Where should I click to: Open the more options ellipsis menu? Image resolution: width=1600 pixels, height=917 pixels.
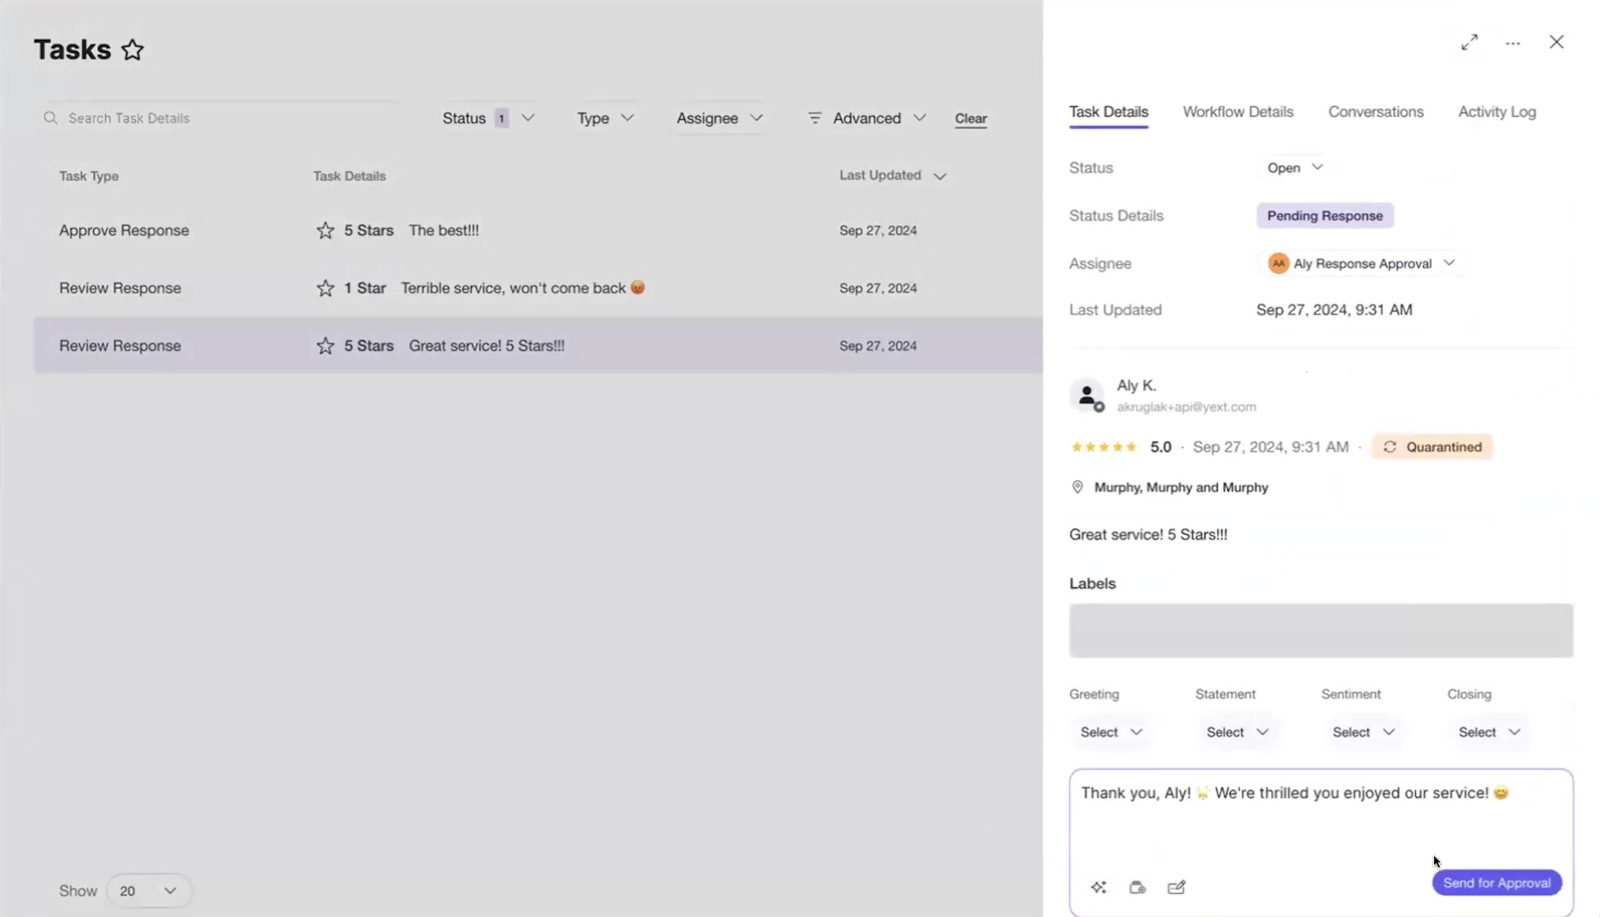pyautogui.click(x=1512, y=42)
